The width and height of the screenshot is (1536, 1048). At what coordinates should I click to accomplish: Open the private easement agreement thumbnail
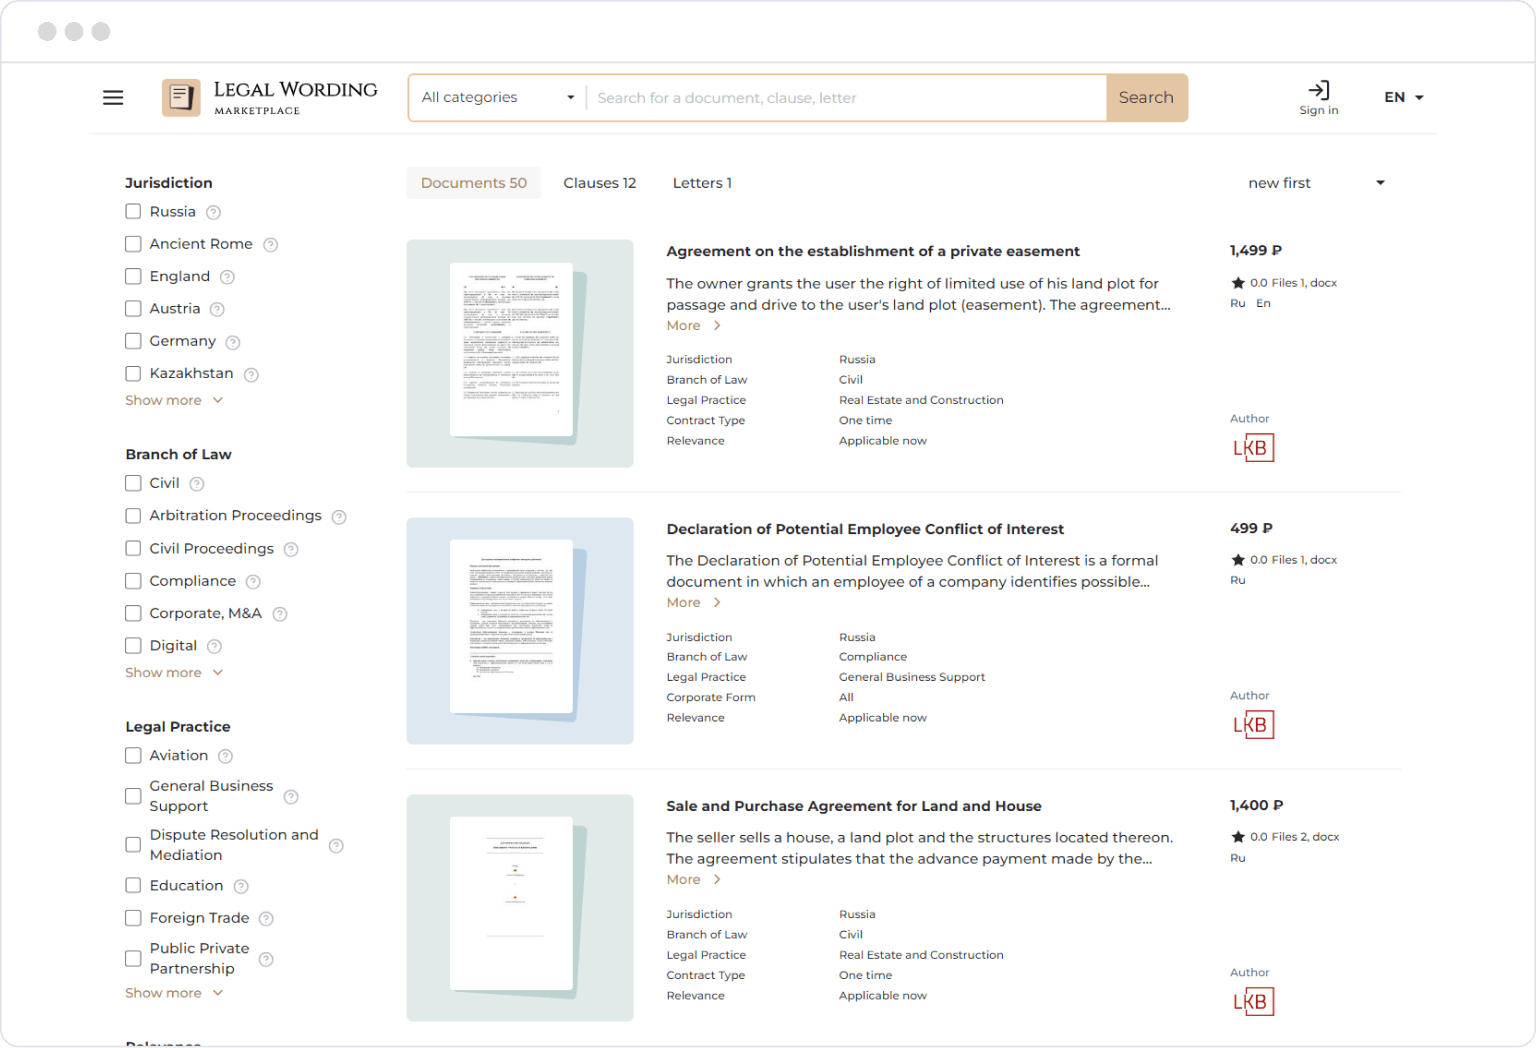tap(519, 353)
